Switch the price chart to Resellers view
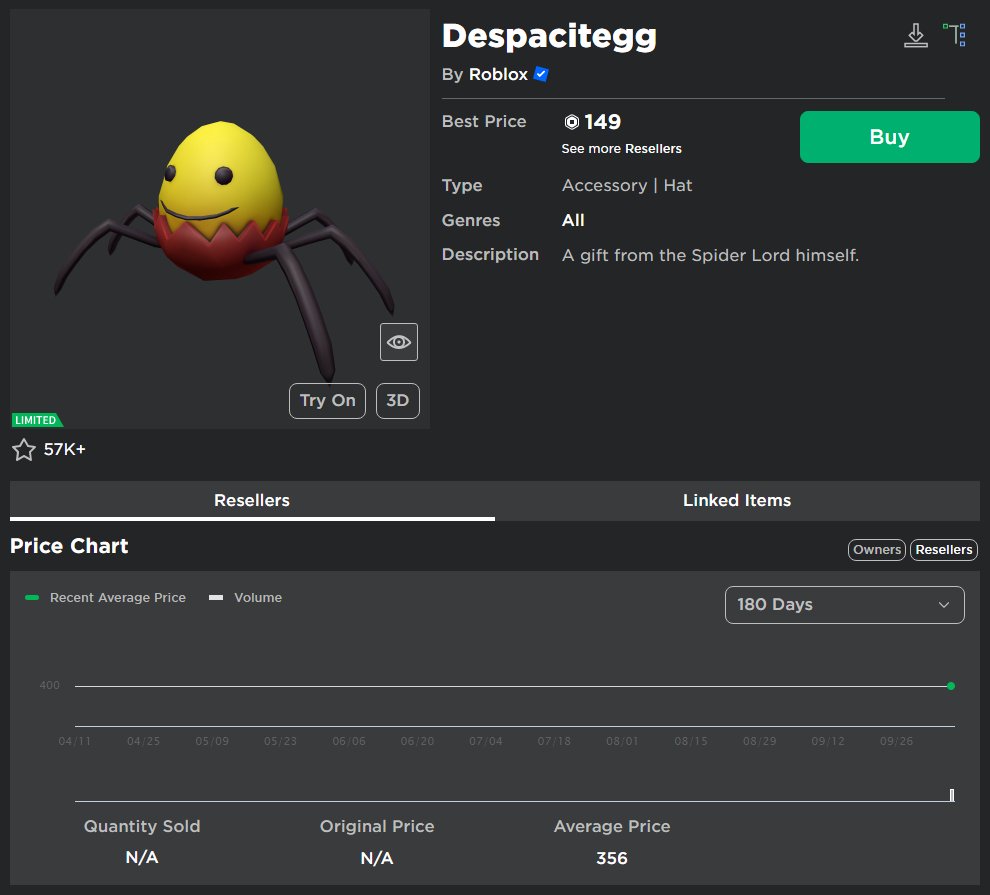 click(x=943, y=549)
